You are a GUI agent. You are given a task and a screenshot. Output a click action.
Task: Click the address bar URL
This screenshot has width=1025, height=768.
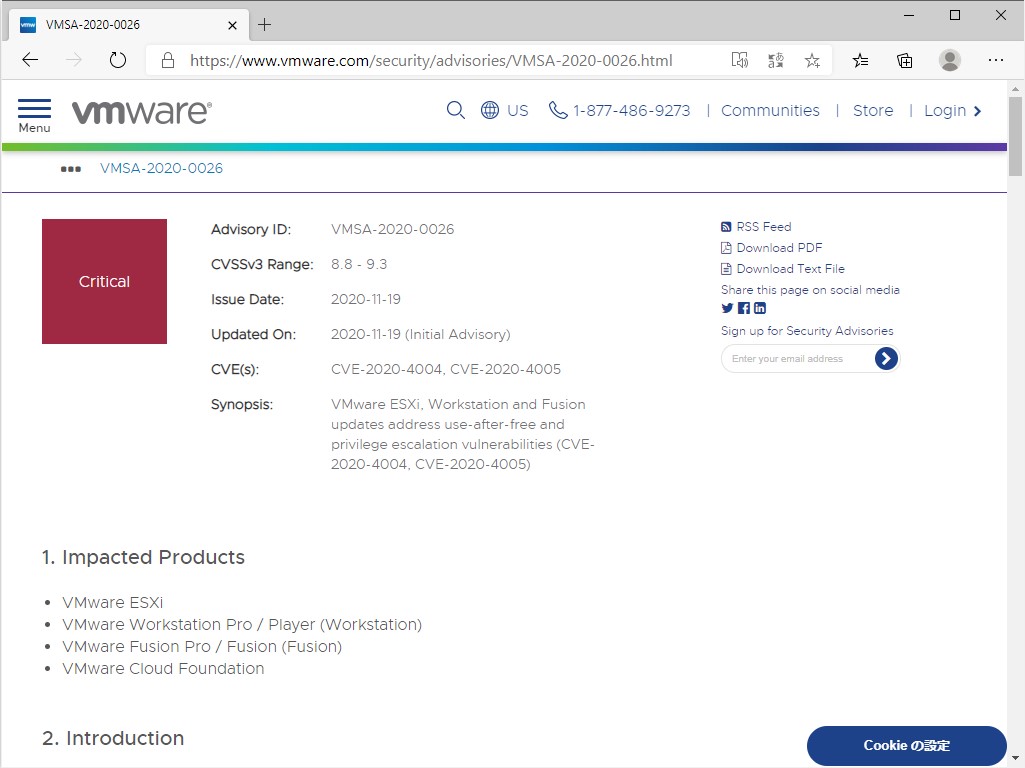click(431, 61)
